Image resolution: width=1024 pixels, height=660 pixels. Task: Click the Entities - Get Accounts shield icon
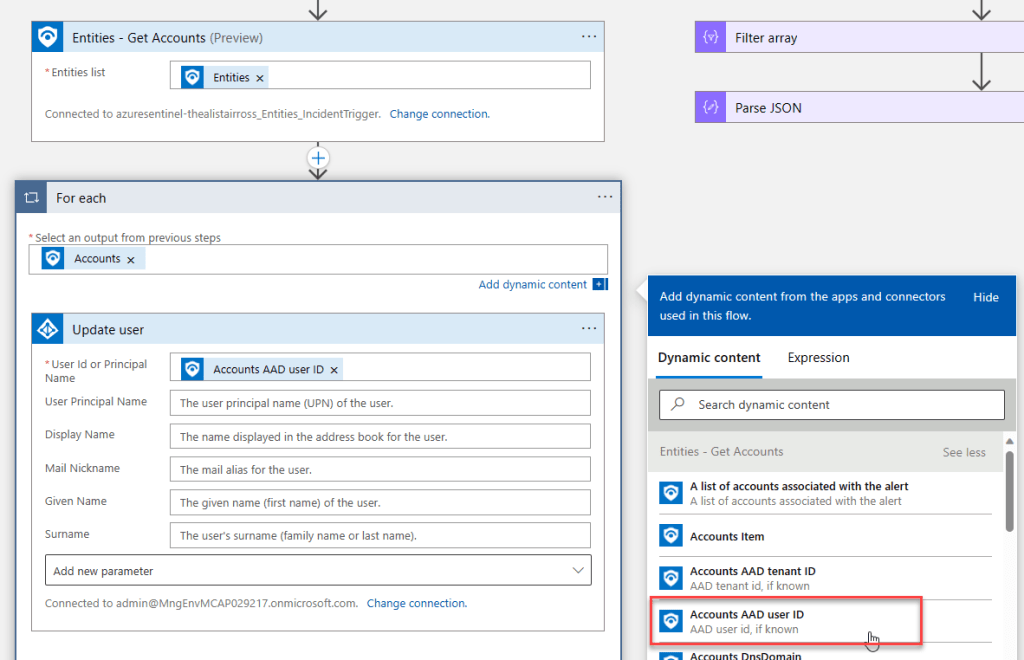(47, 38)
